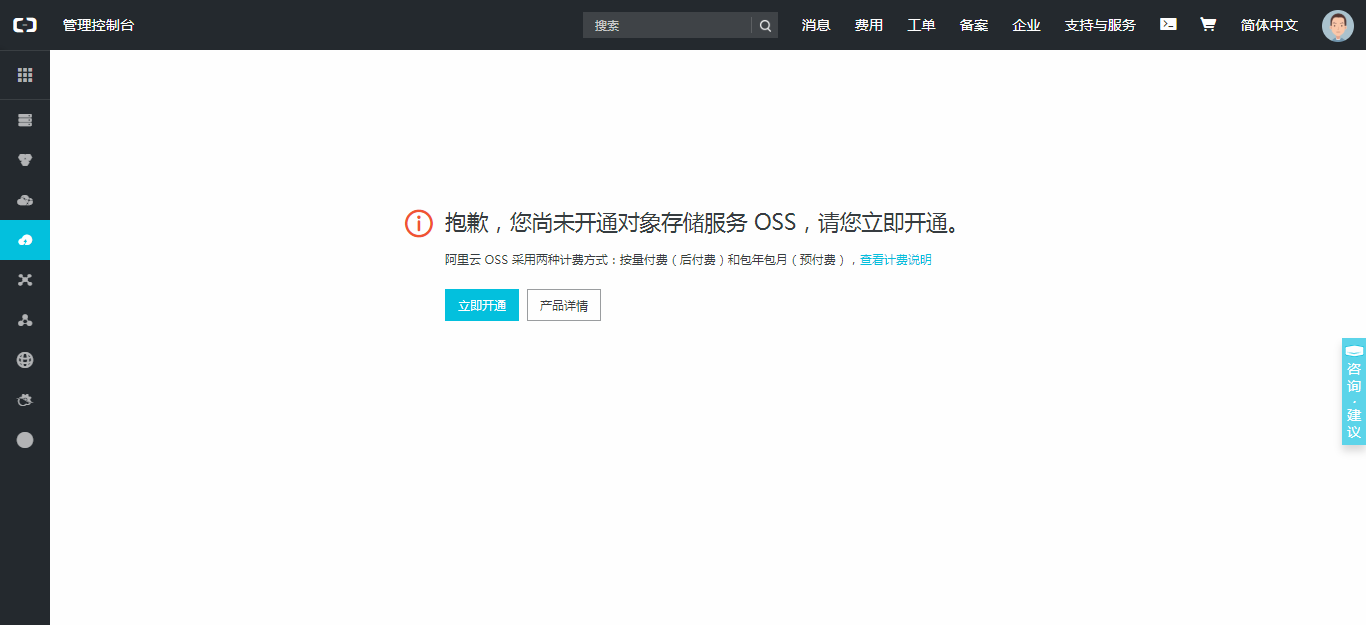Select the ECS server icon in sidebar
The image size is (1366, 625).
(x=25, y=119)
